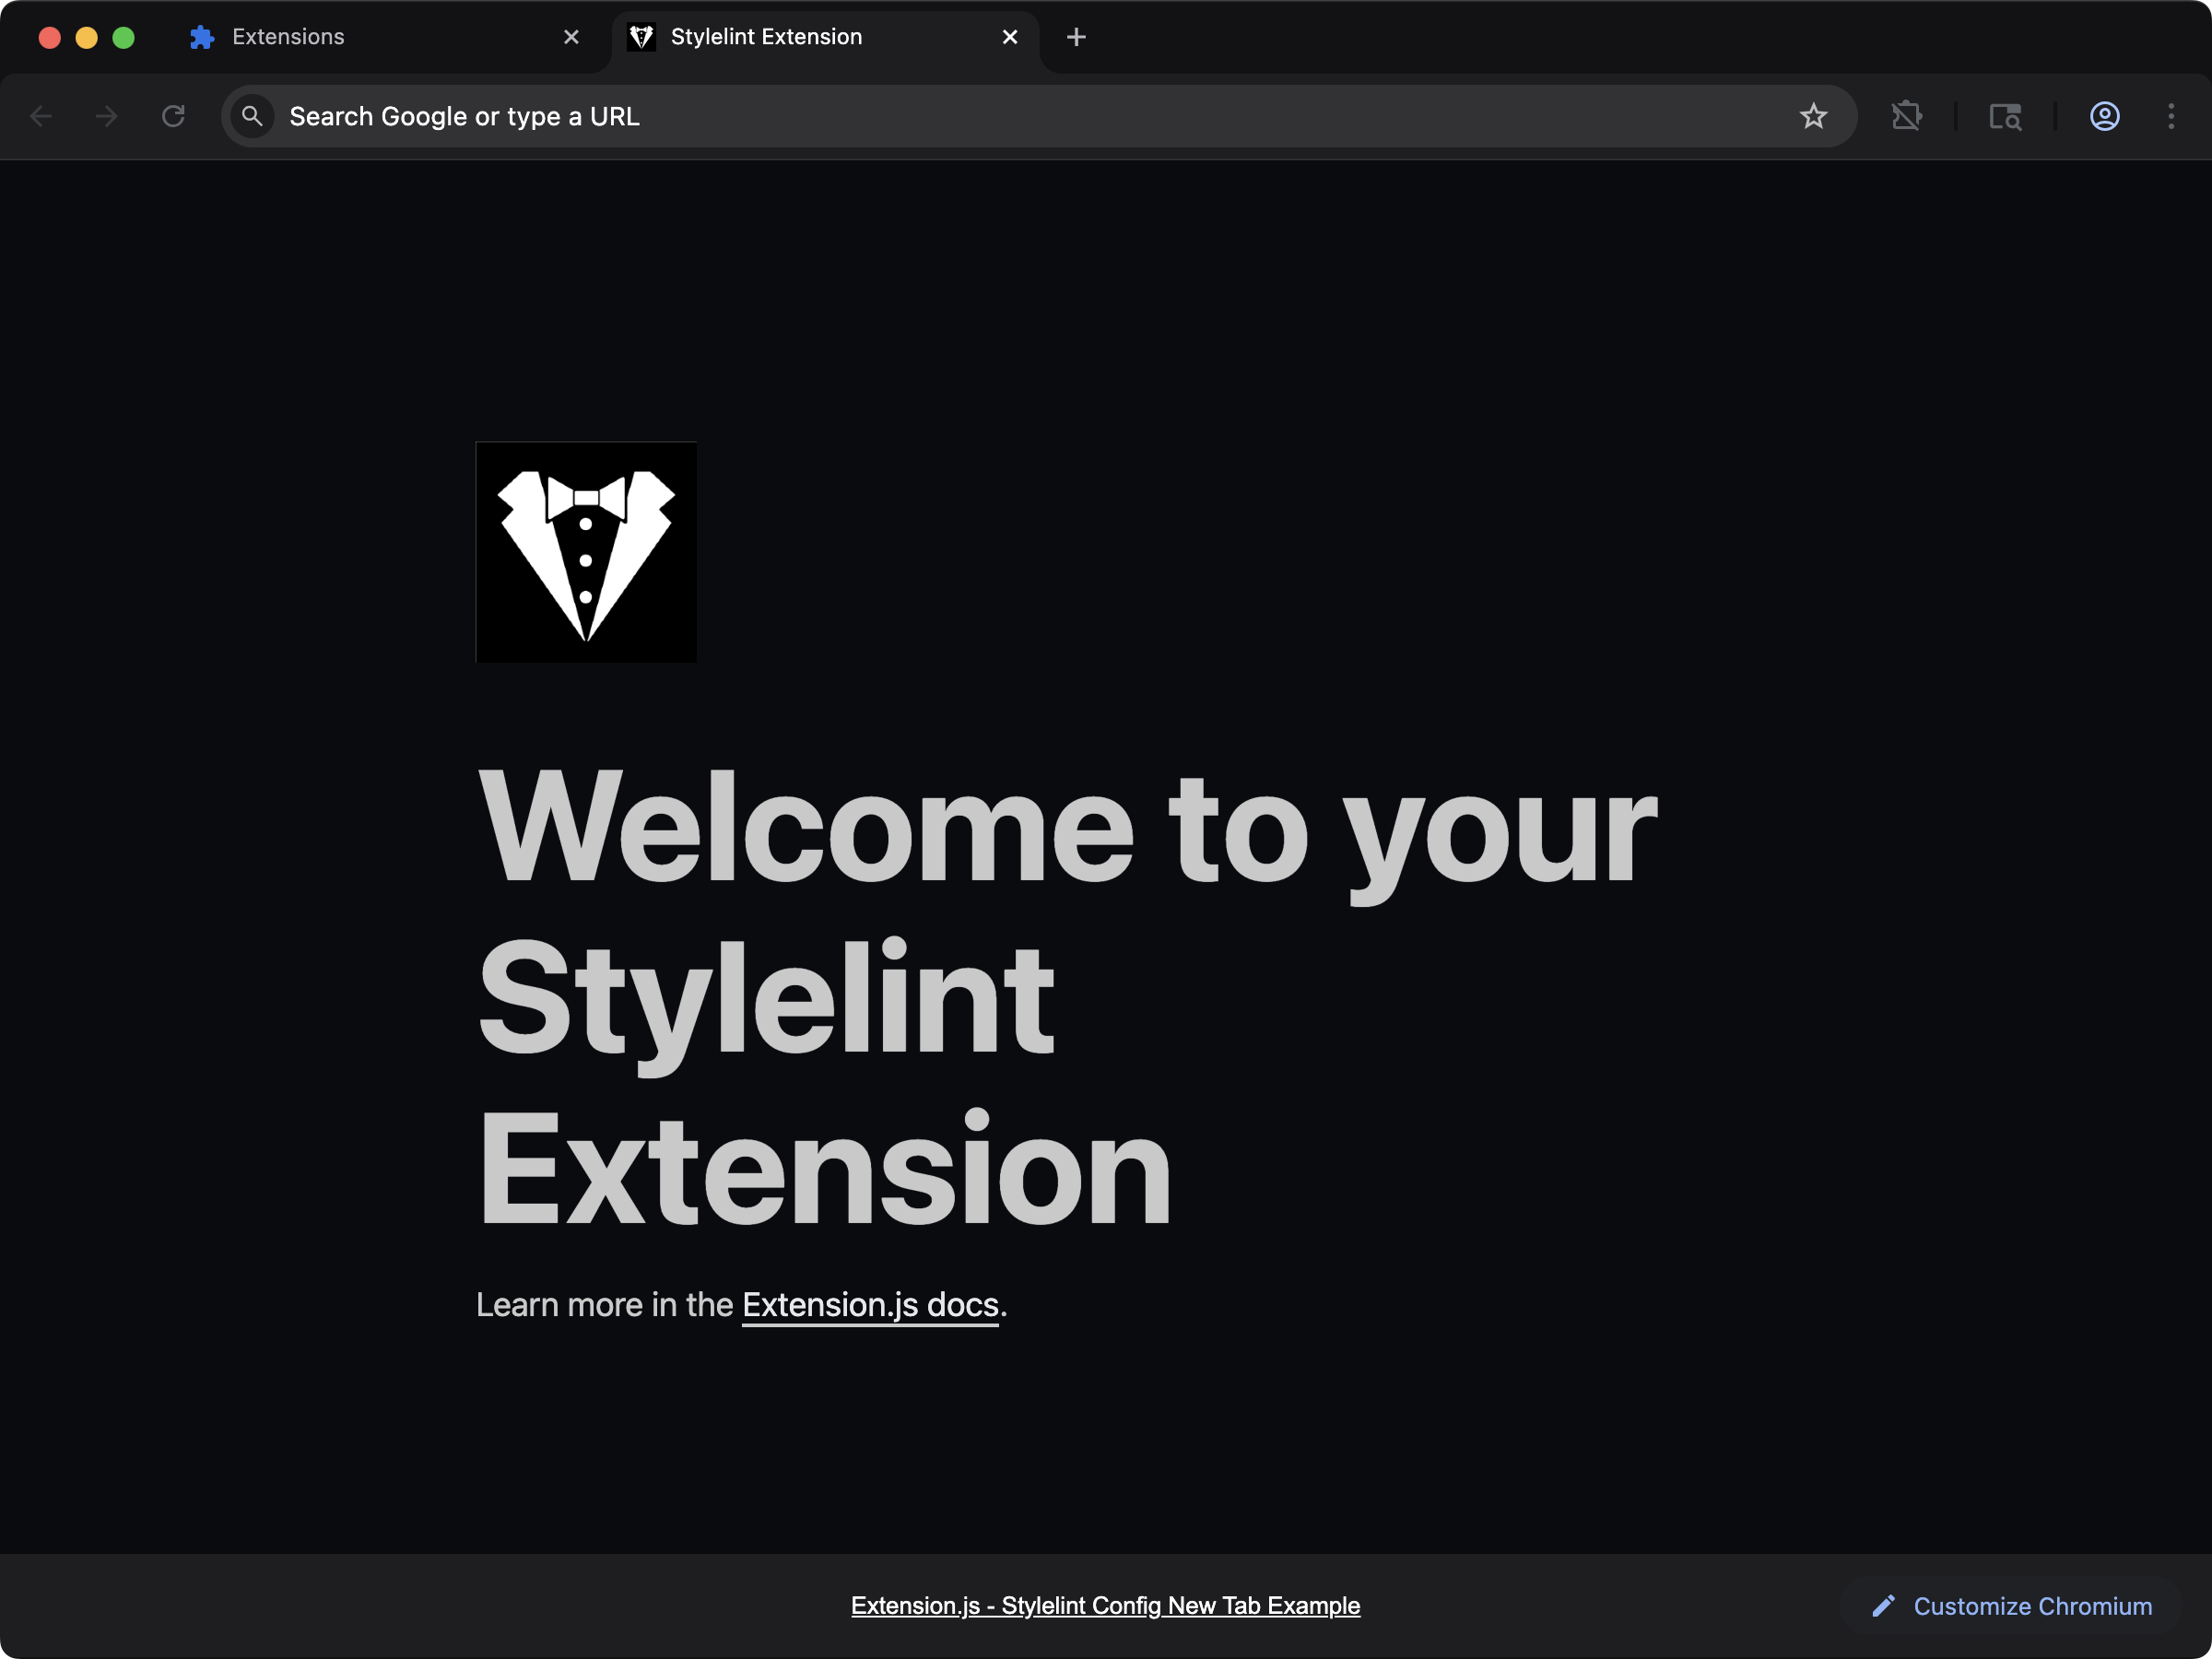Open the tab search side panel icon
The width and height of the screenshot is (2212, 1659).
click(x=2004, y=116)
